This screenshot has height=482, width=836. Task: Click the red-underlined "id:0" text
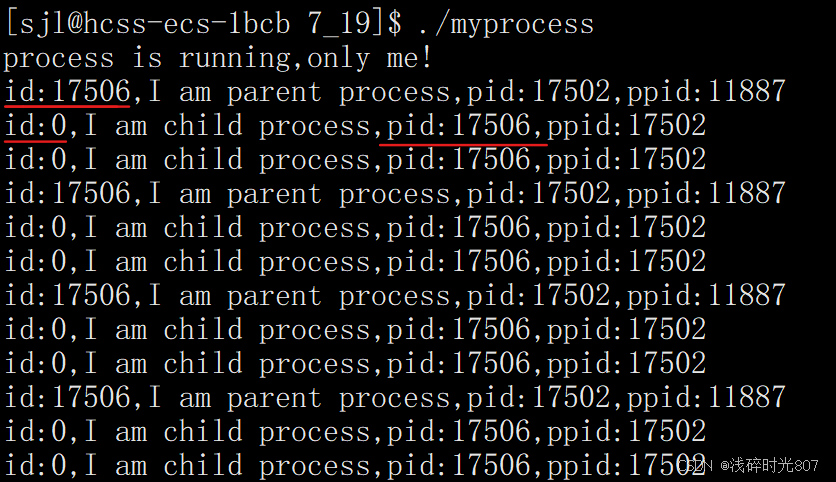(x=35, y=126)
